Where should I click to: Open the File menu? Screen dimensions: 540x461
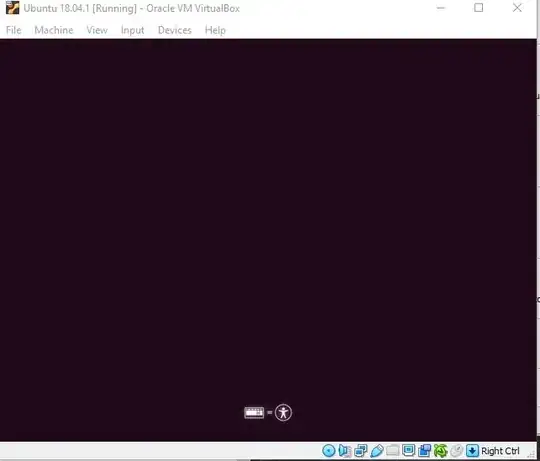click(13, 30)
